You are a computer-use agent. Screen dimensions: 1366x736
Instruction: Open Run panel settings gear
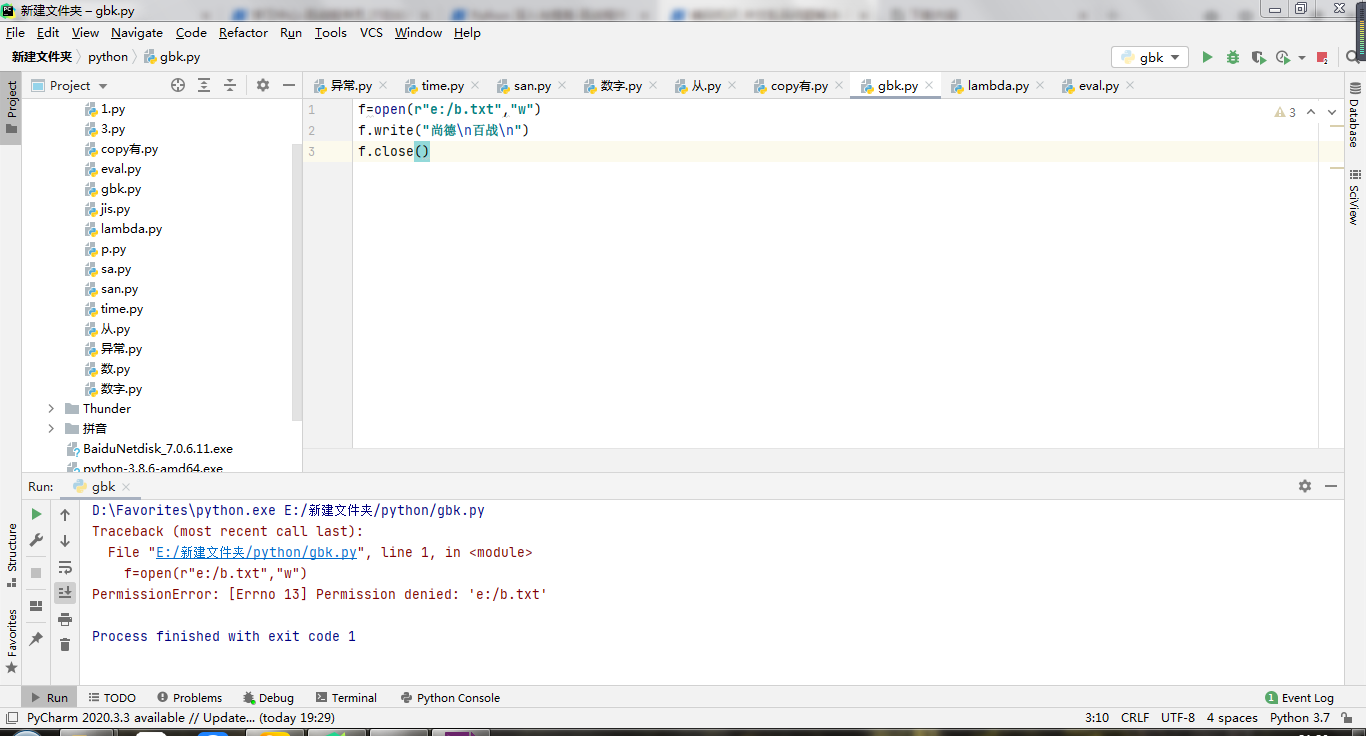[1305, 486]
